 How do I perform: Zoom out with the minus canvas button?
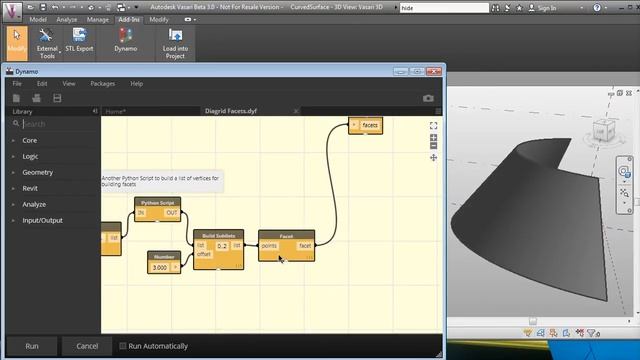[x=433, y=146]
